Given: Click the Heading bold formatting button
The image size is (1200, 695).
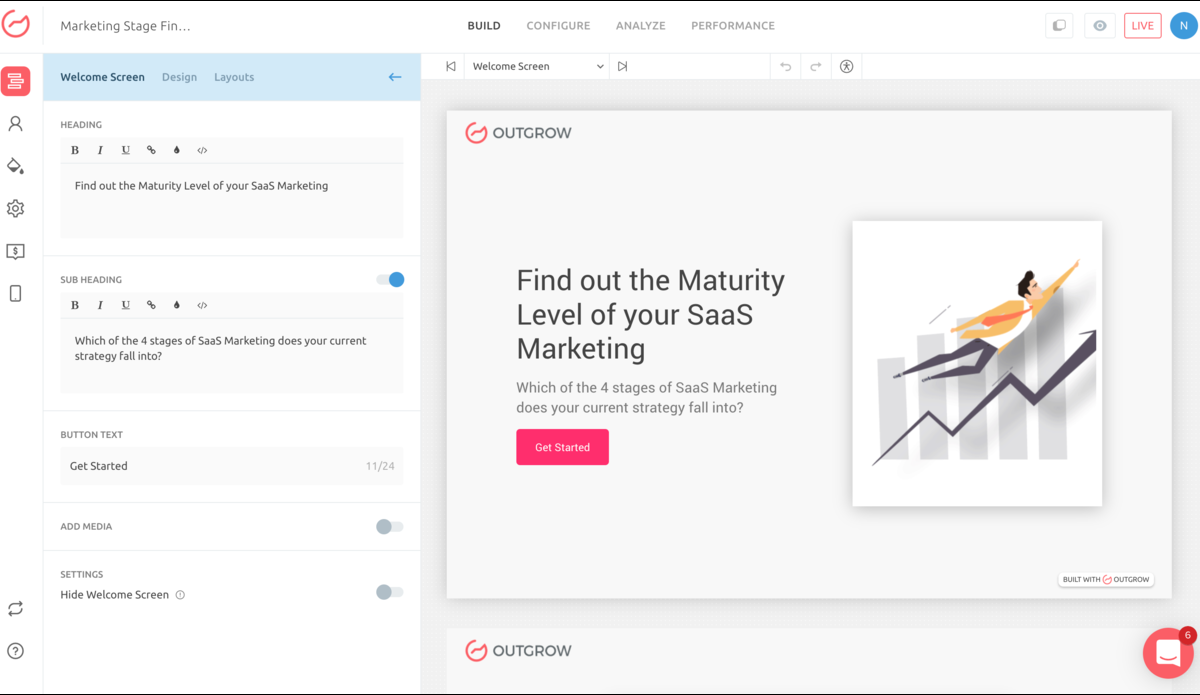Looking at the screenshot, I should (x=75, y=150).
